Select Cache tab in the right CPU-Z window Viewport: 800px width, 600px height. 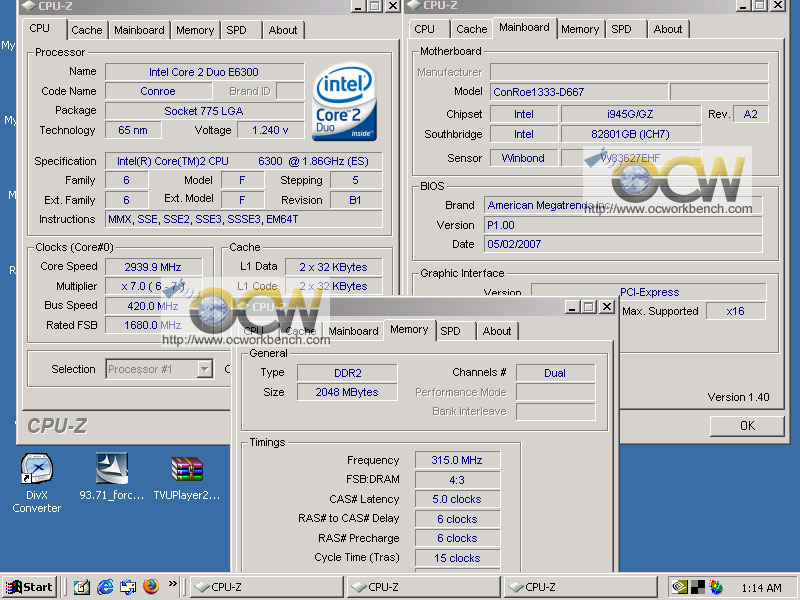(471, 29)
